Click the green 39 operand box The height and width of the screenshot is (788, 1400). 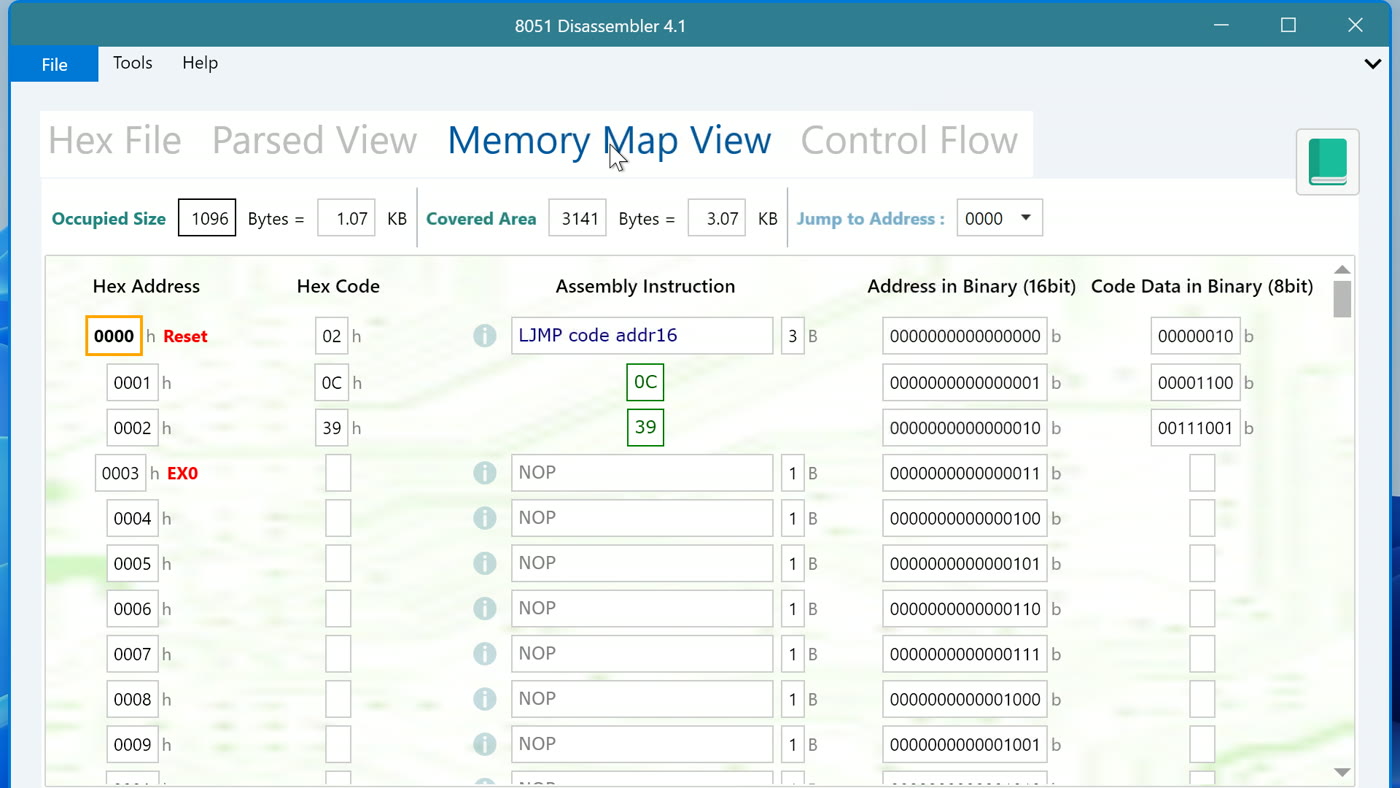coord(645,427)
